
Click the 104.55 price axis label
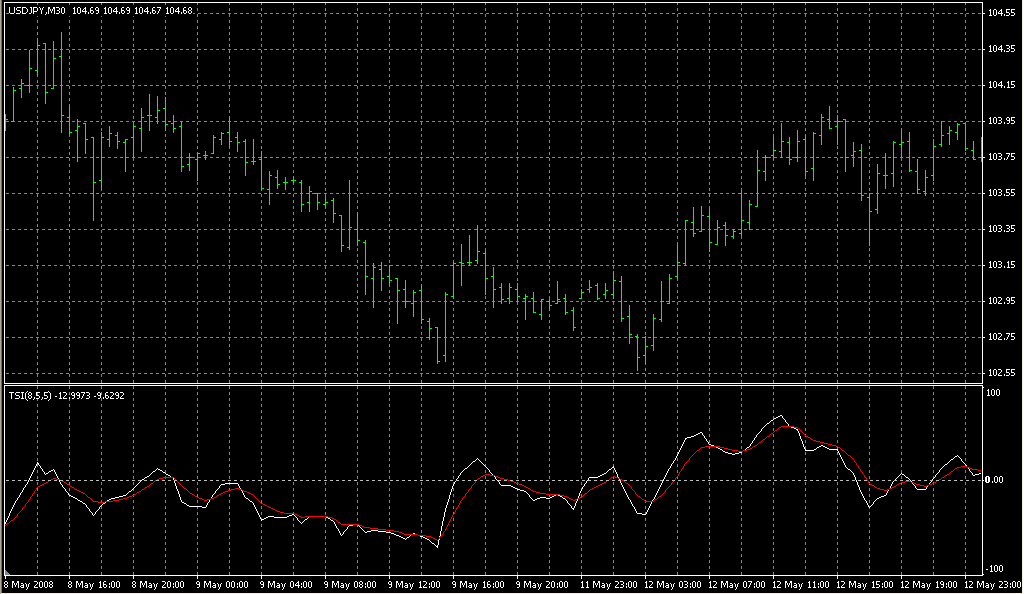coord(1002,13)
